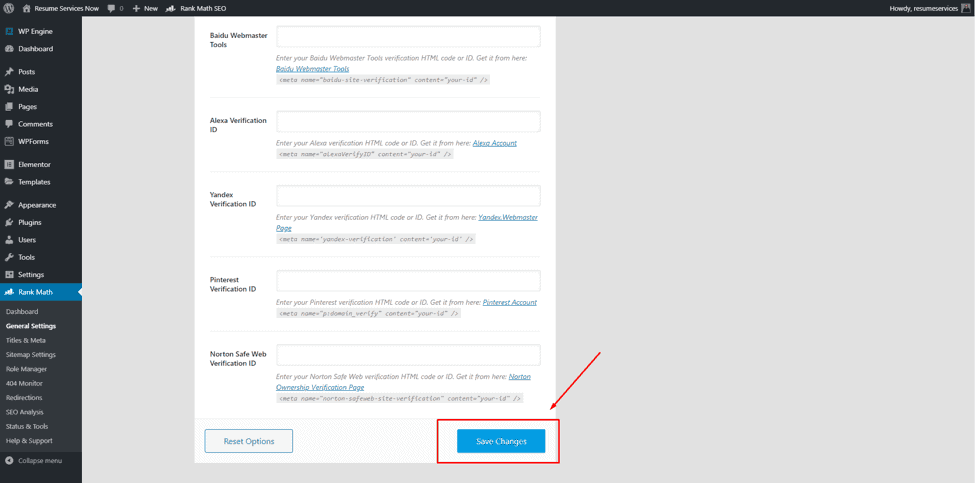Viewport: 975px width, 483px height.
Task: Open the New content menu
Action: [x=151, y=9]
